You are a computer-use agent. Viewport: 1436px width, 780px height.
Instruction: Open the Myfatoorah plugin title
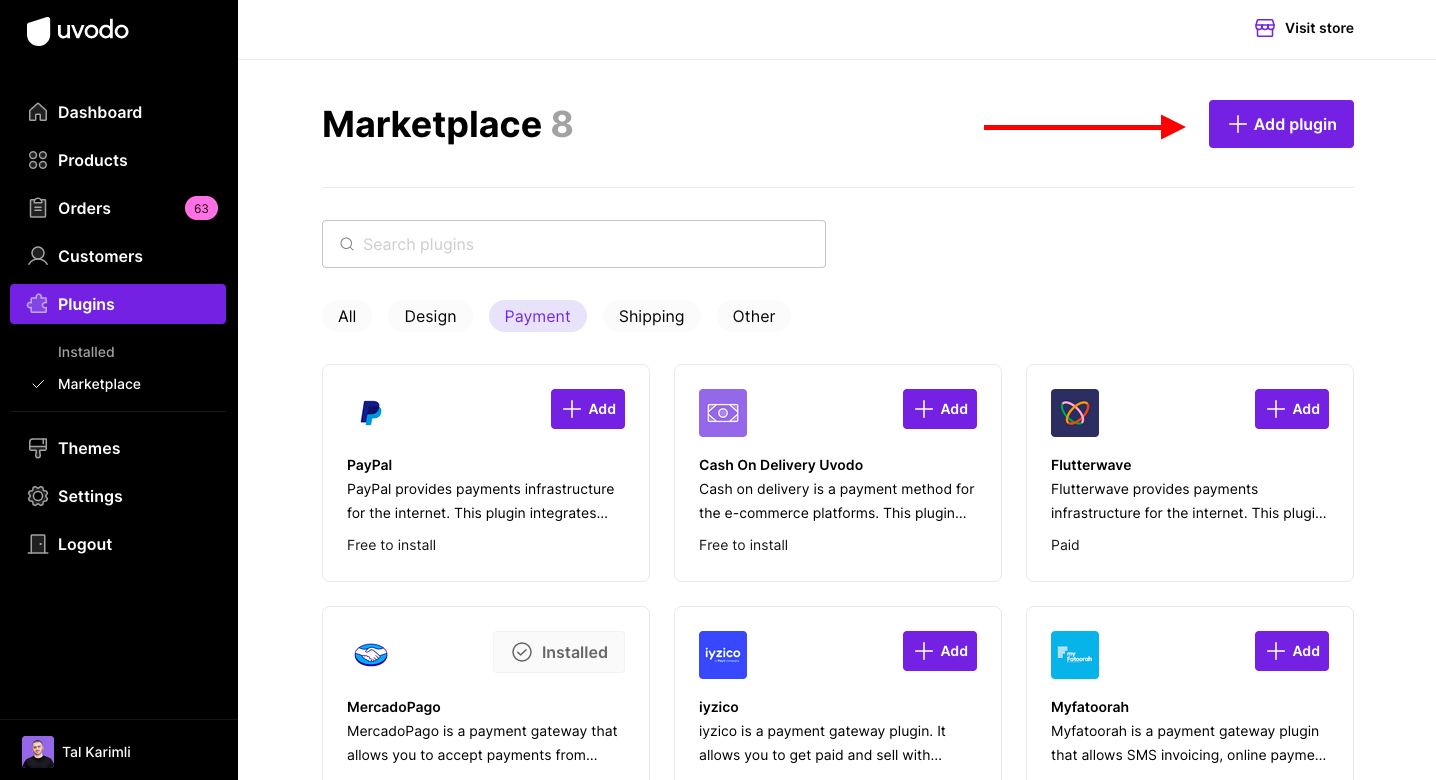pyautogui.click(x=1090, y=707)
